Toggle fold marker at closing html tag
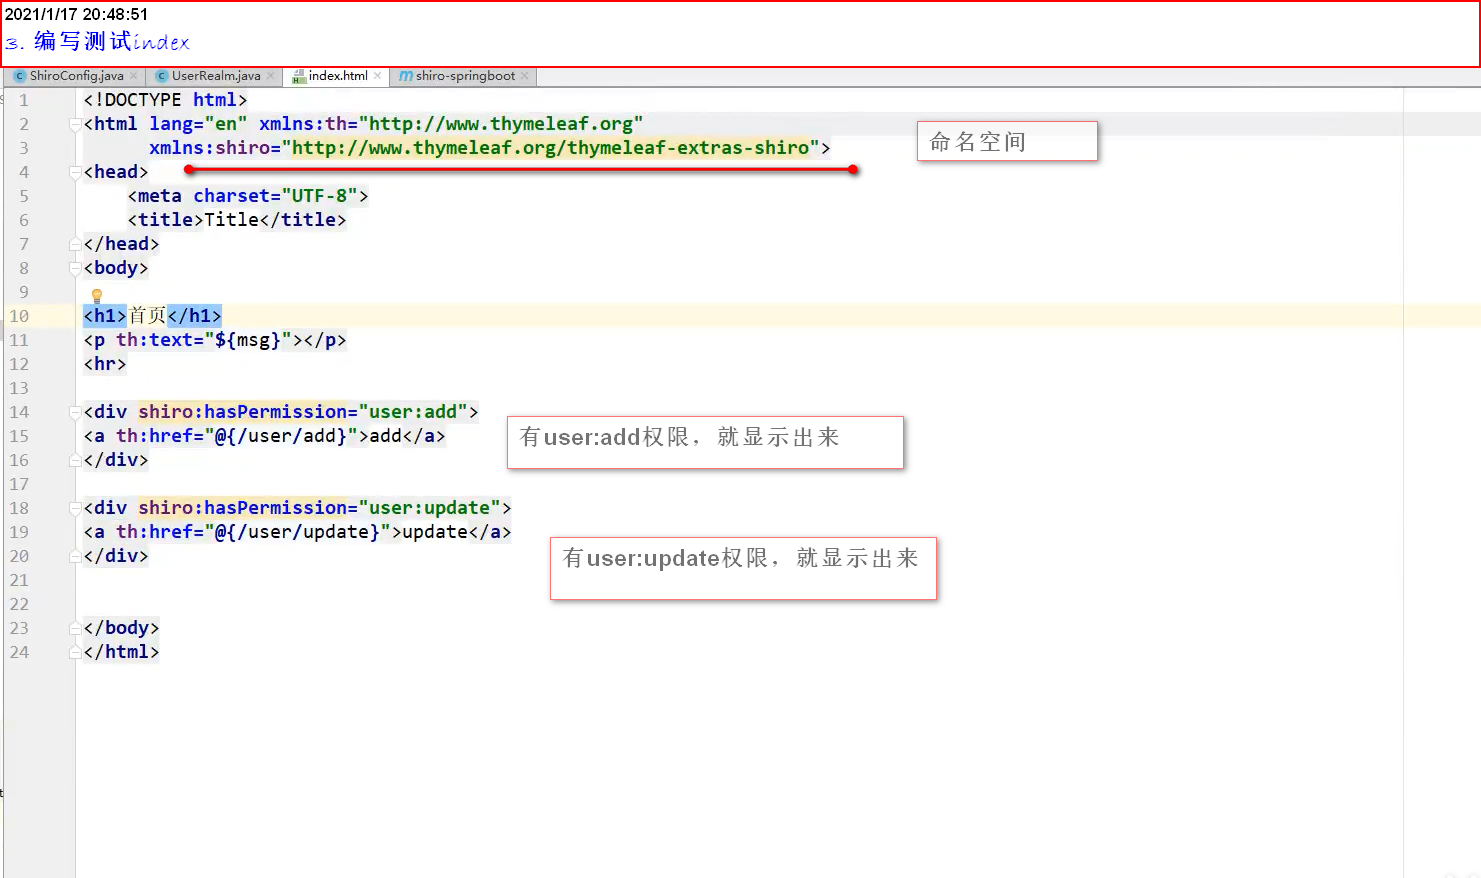Screen dimensions: 1481x878 pyautogui.click(x=75, y=652)
